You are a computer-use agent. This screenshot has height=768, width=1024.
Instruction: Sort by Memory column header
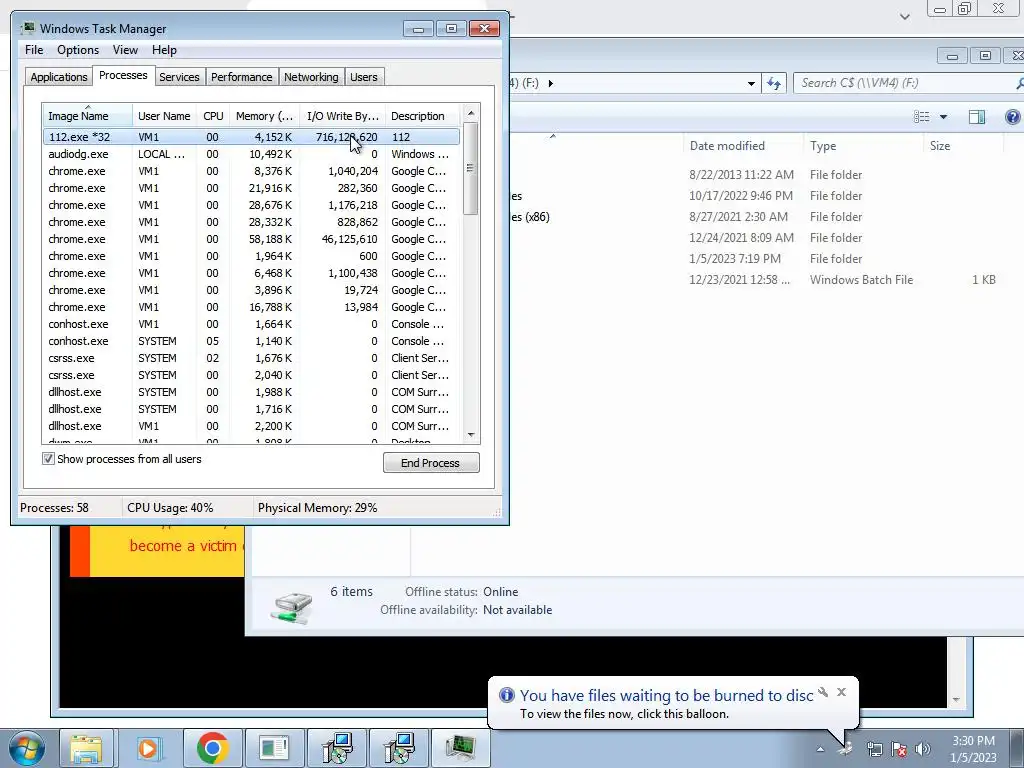pyautogui.click(x=264, y=116)
